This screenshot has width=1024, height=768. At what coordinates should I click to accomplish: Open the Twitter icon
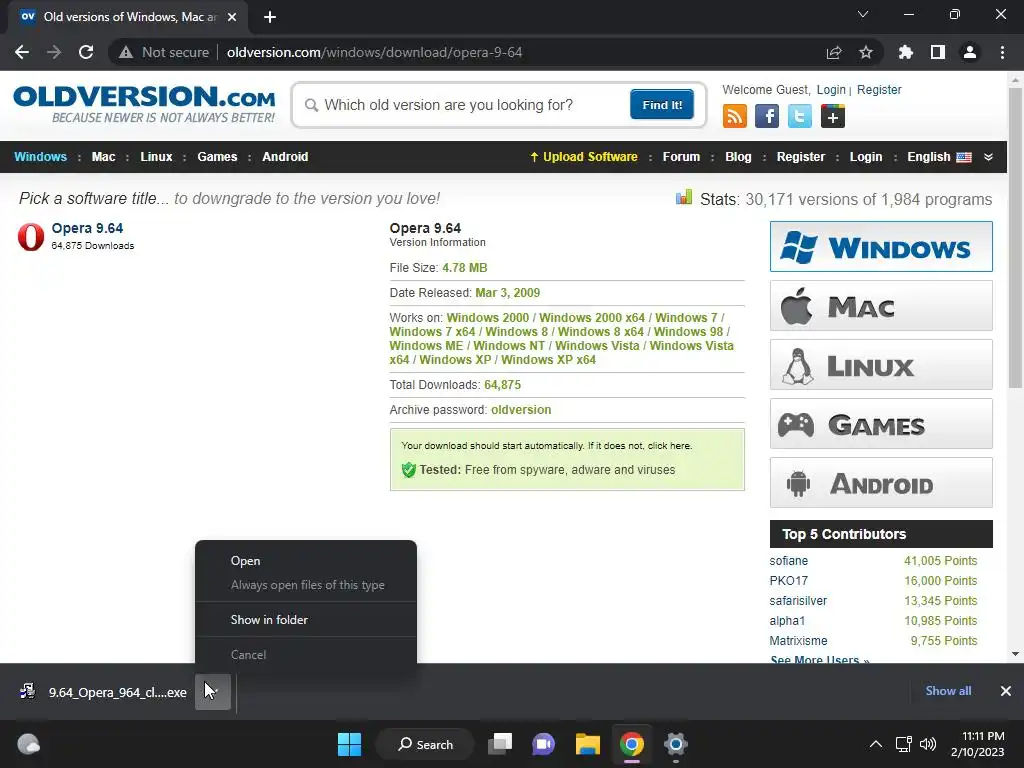click(799, 116)
